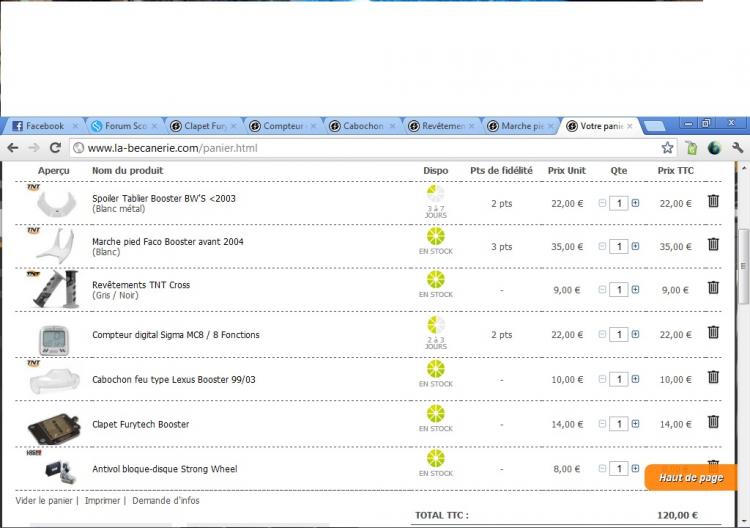Remove Marche pied Faco Booster via trash icon
Viewport: 750px width, 528px height.
click(x=713, y=244)
